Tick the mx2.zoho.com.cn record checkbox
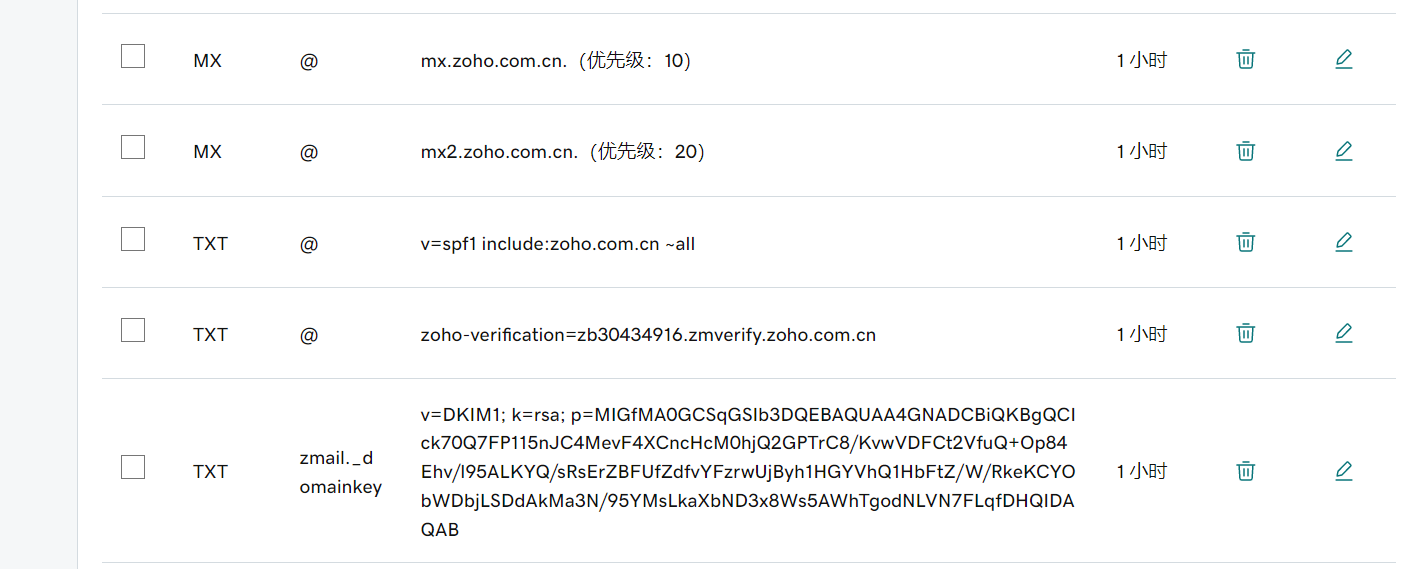 133,147
